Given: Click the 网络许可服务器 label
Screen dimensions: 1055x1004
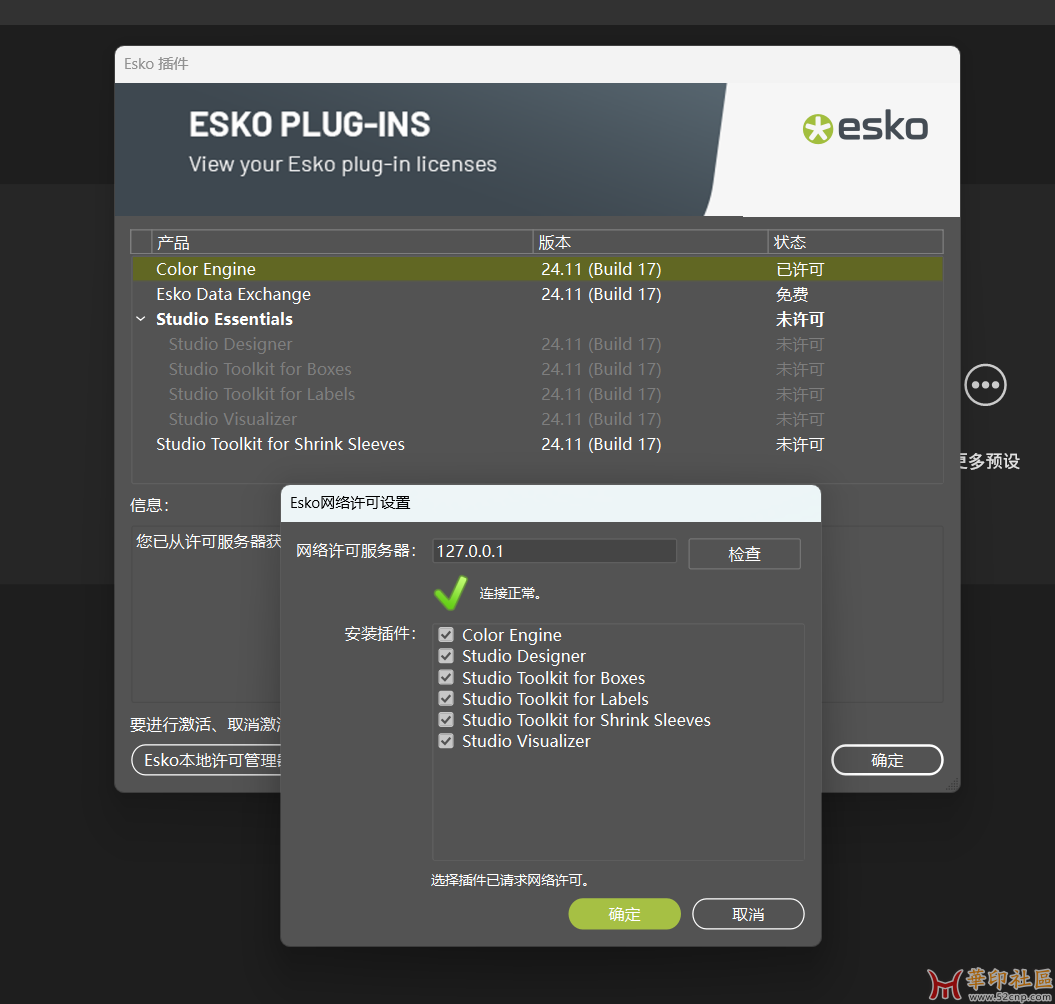Looking at the screenshot, I should (356, 550).
